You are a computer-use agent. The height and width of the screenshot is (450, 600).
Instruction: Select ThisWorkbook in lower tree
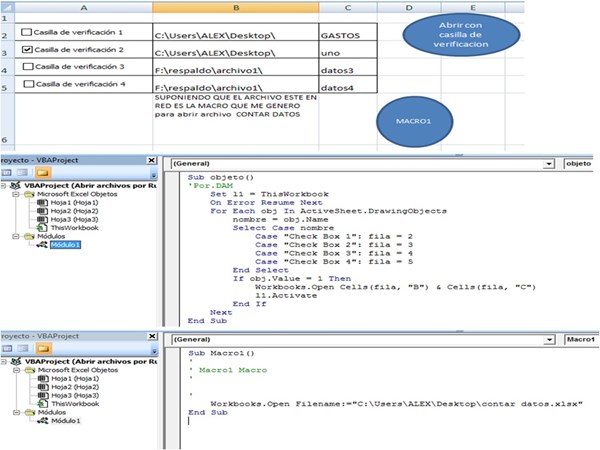[75, 404]
